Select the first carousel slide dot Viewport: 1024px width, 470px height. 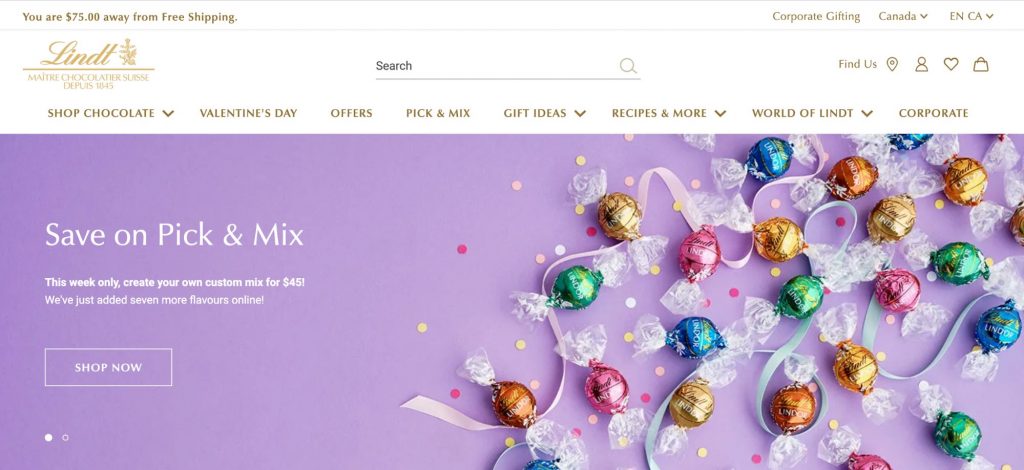click(x=48, y=437)
